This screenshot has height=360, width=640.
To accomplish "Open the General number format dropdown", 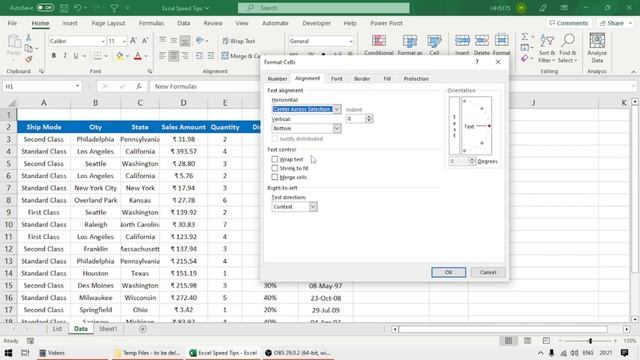I will point(351,41).
